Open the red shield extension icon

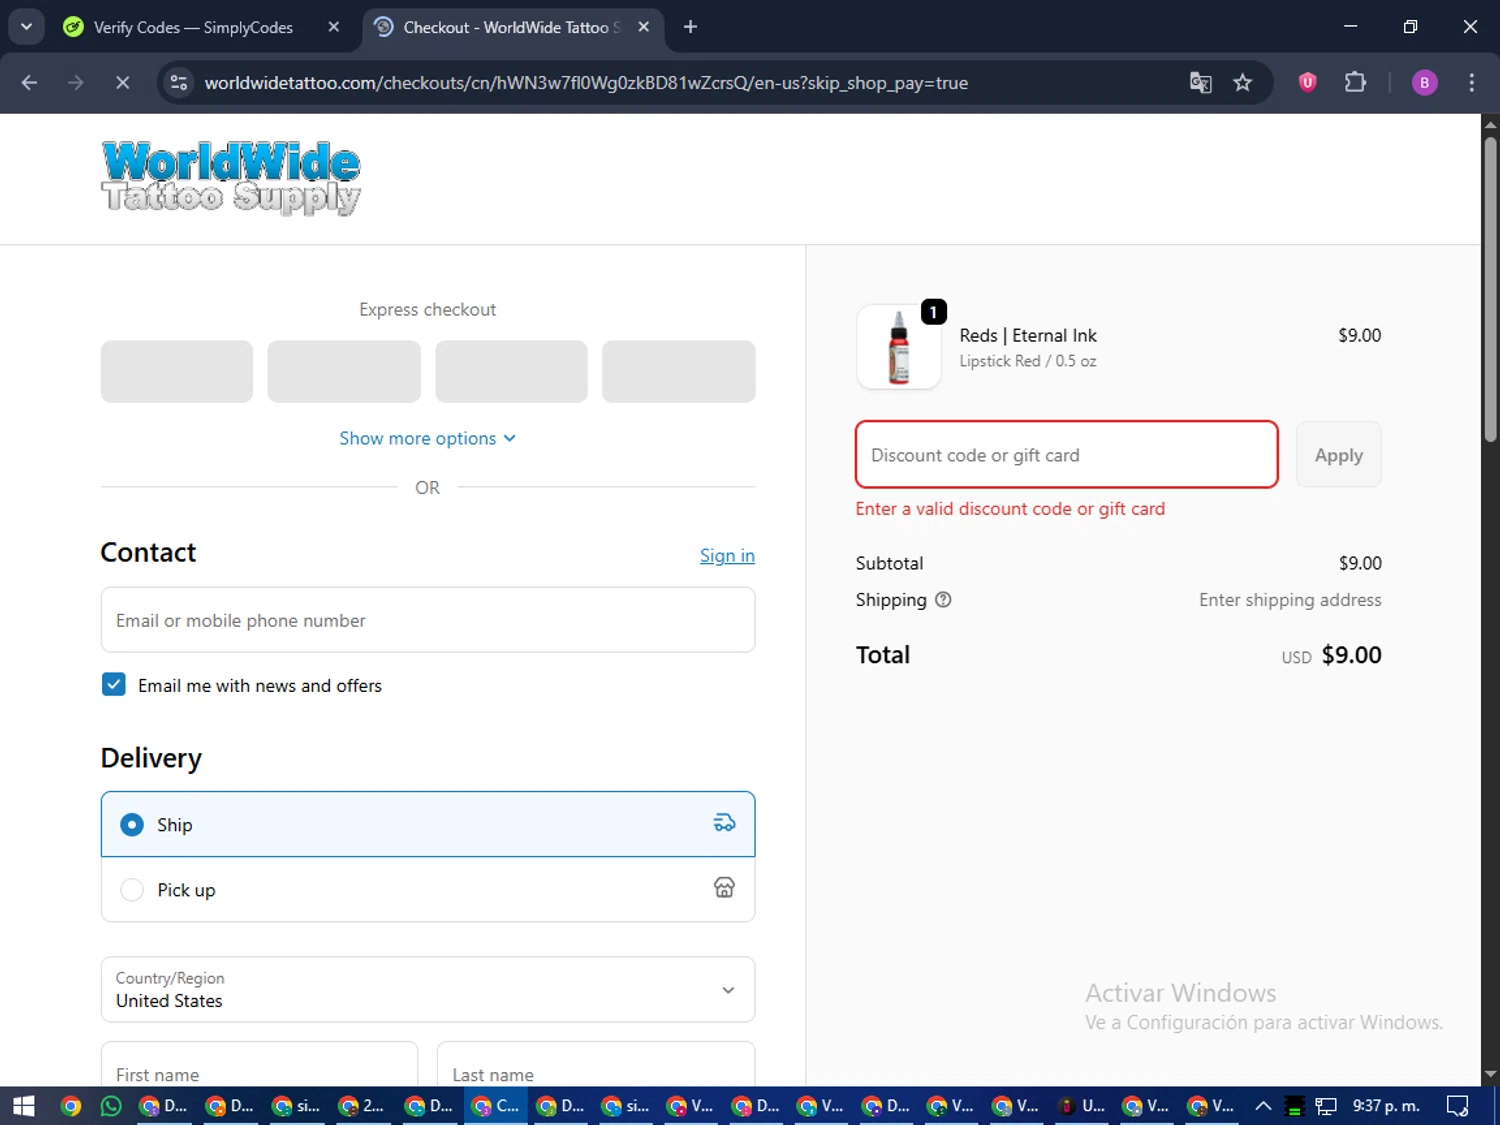pos(1307,83)
